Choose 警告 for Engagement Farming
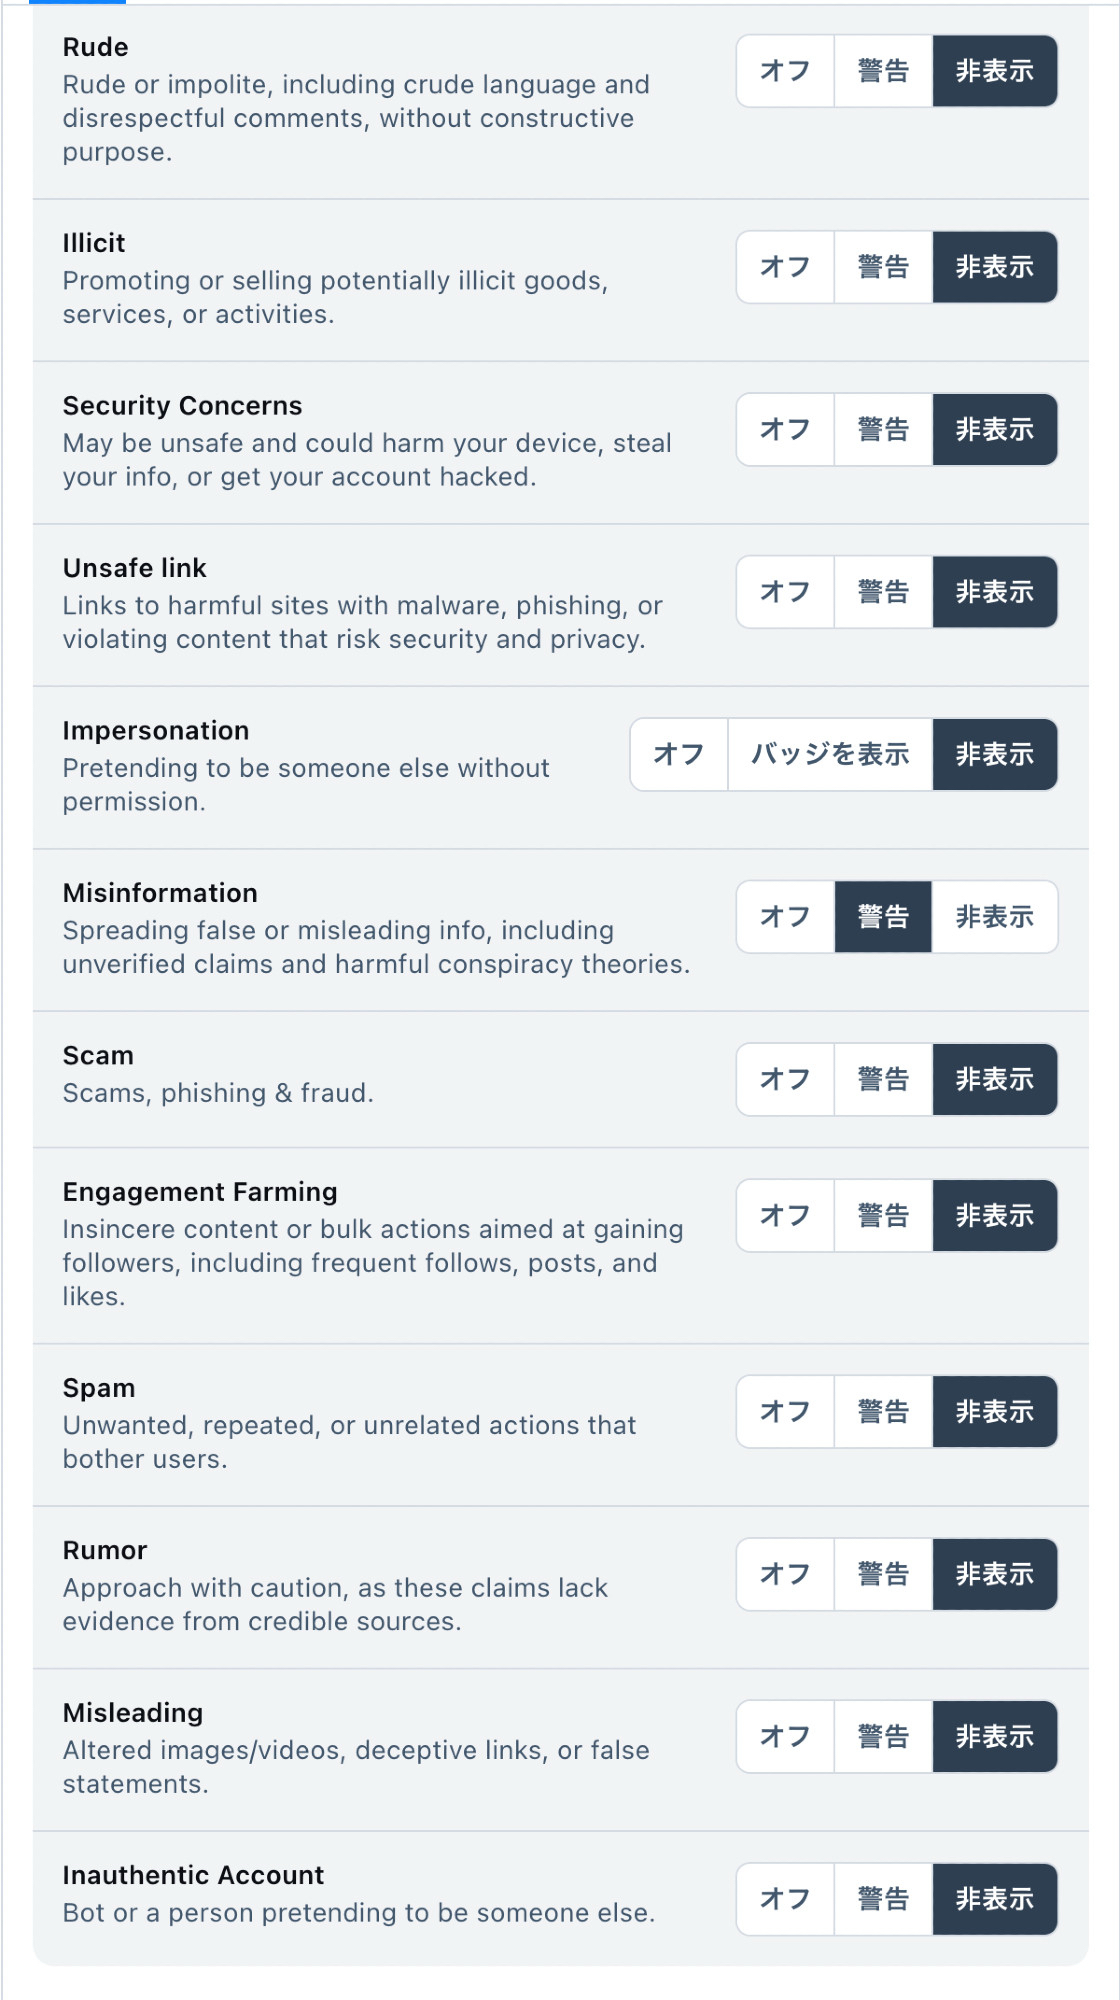Image resolution: width=1120 pixels, height=2000 pixels. coord(883,1215)
